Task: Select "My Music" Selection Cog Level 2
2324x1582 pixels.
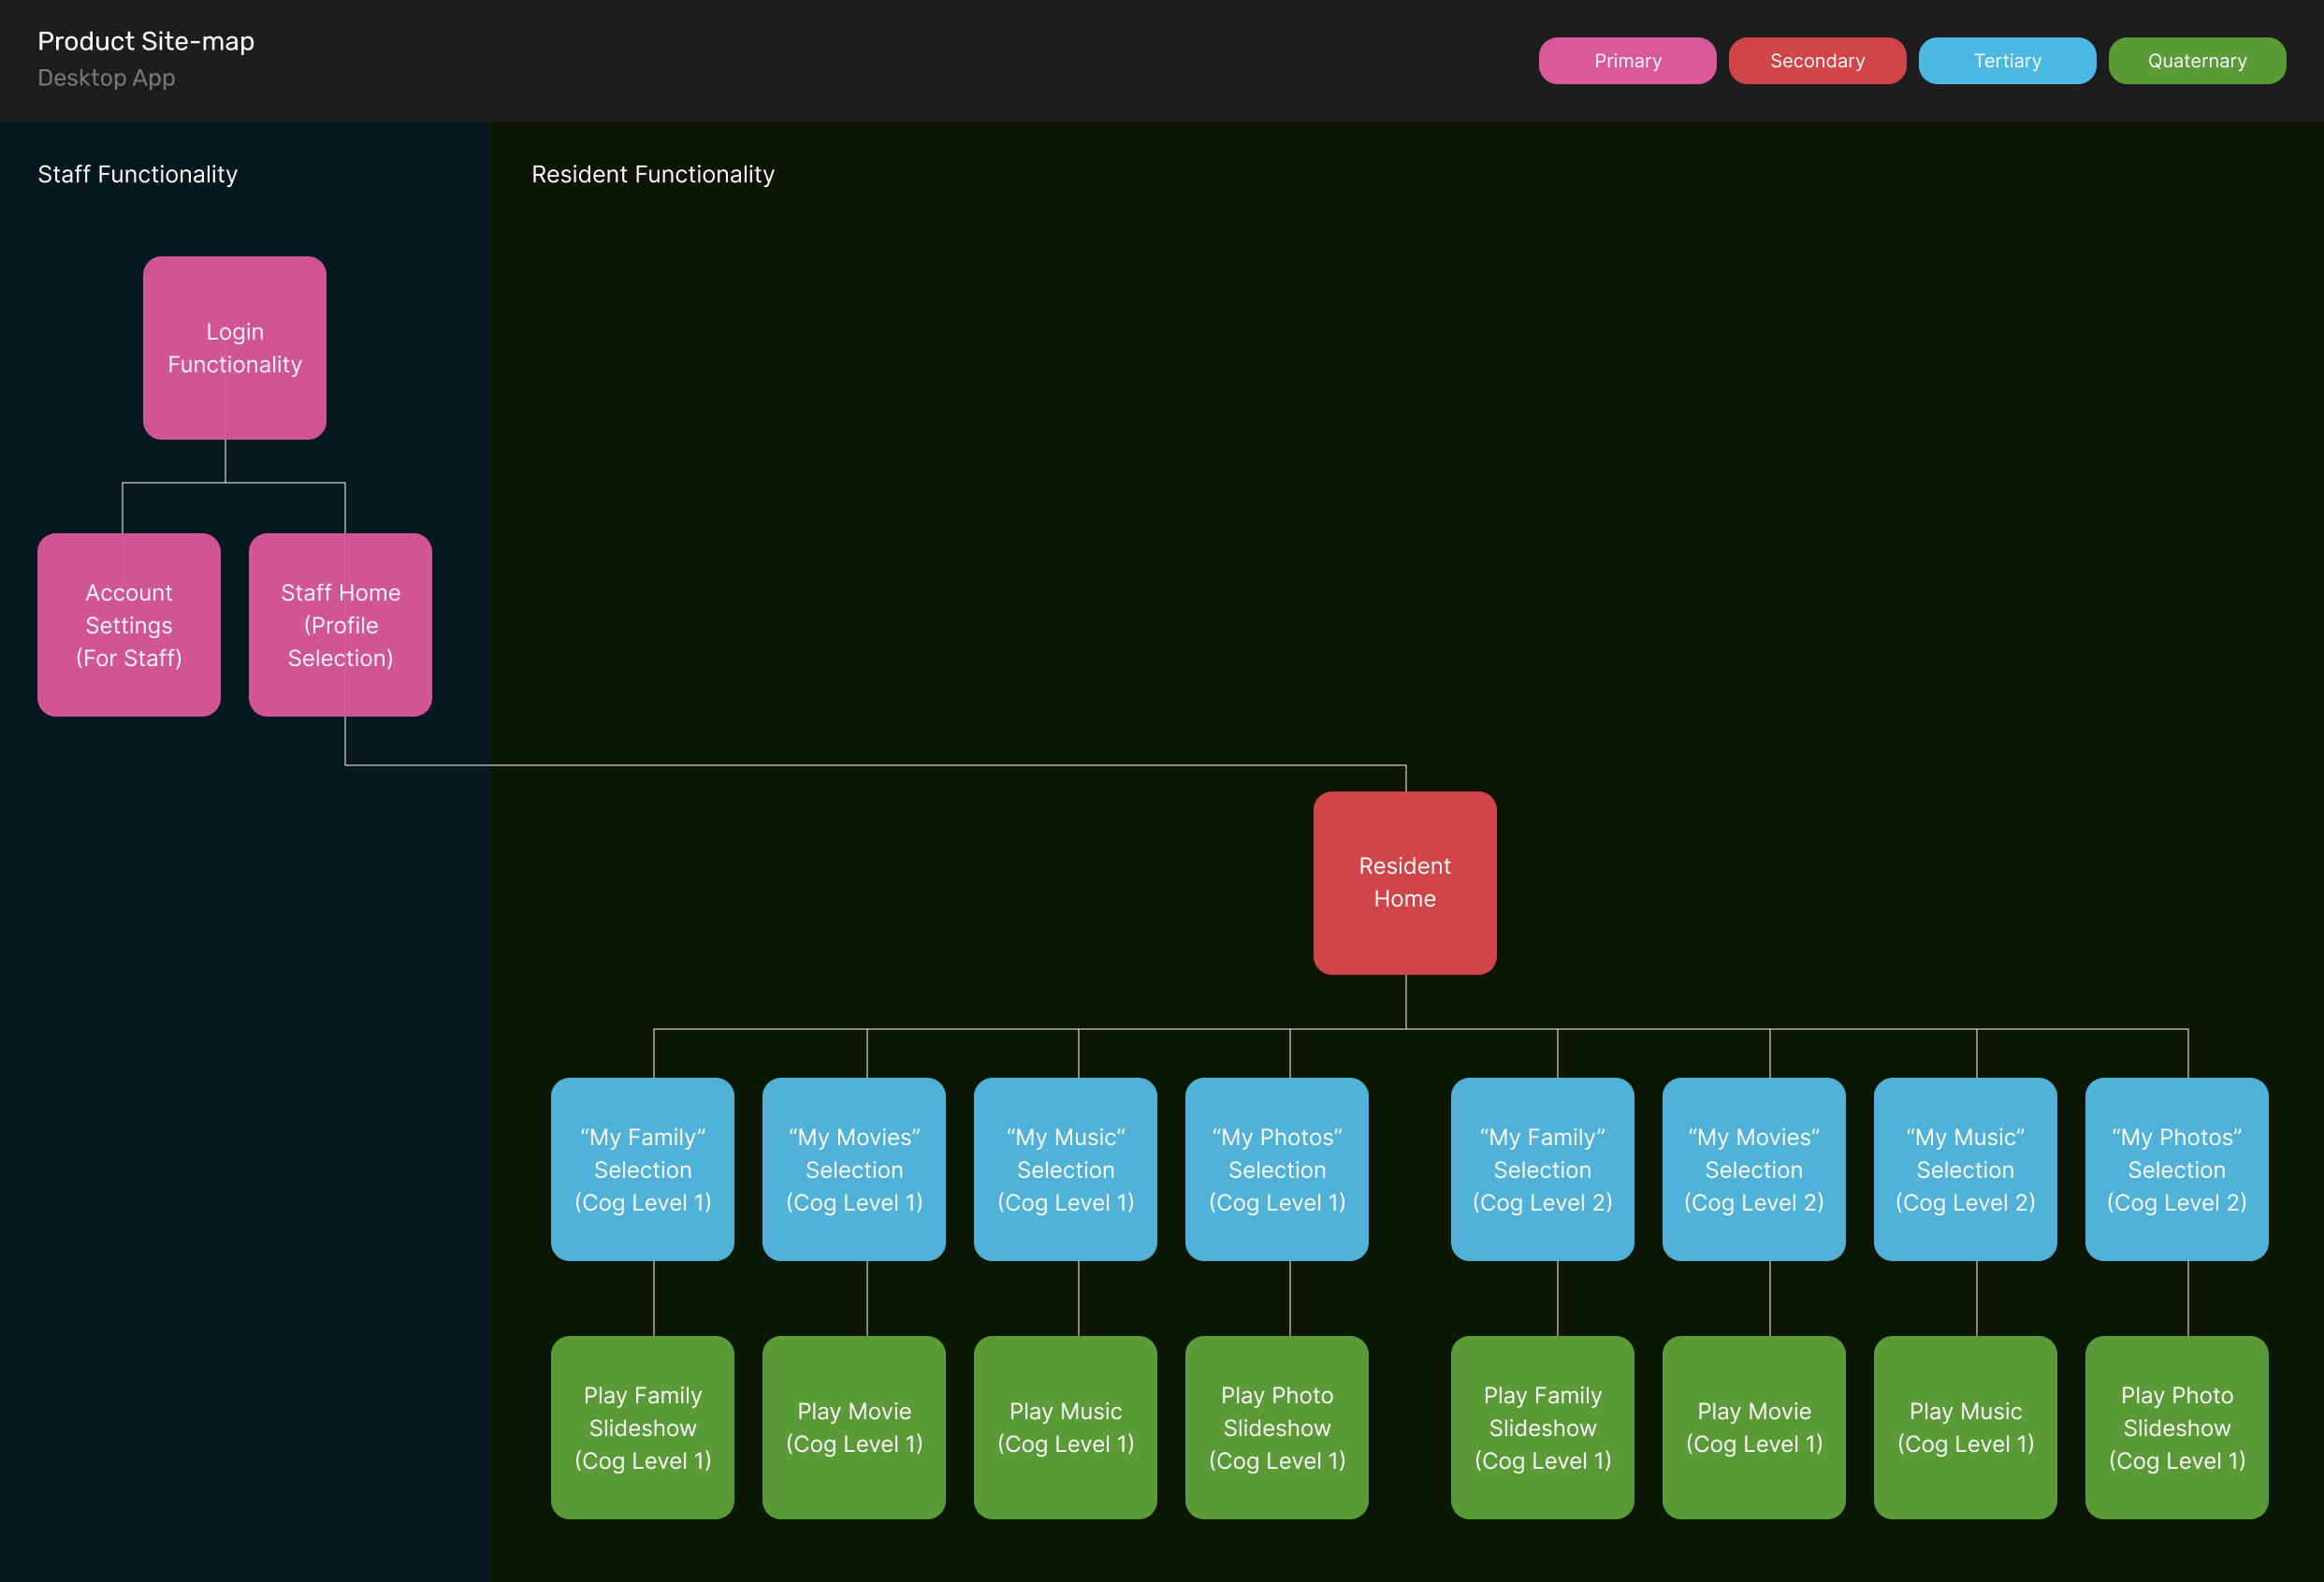Action: point(1964,1169)
